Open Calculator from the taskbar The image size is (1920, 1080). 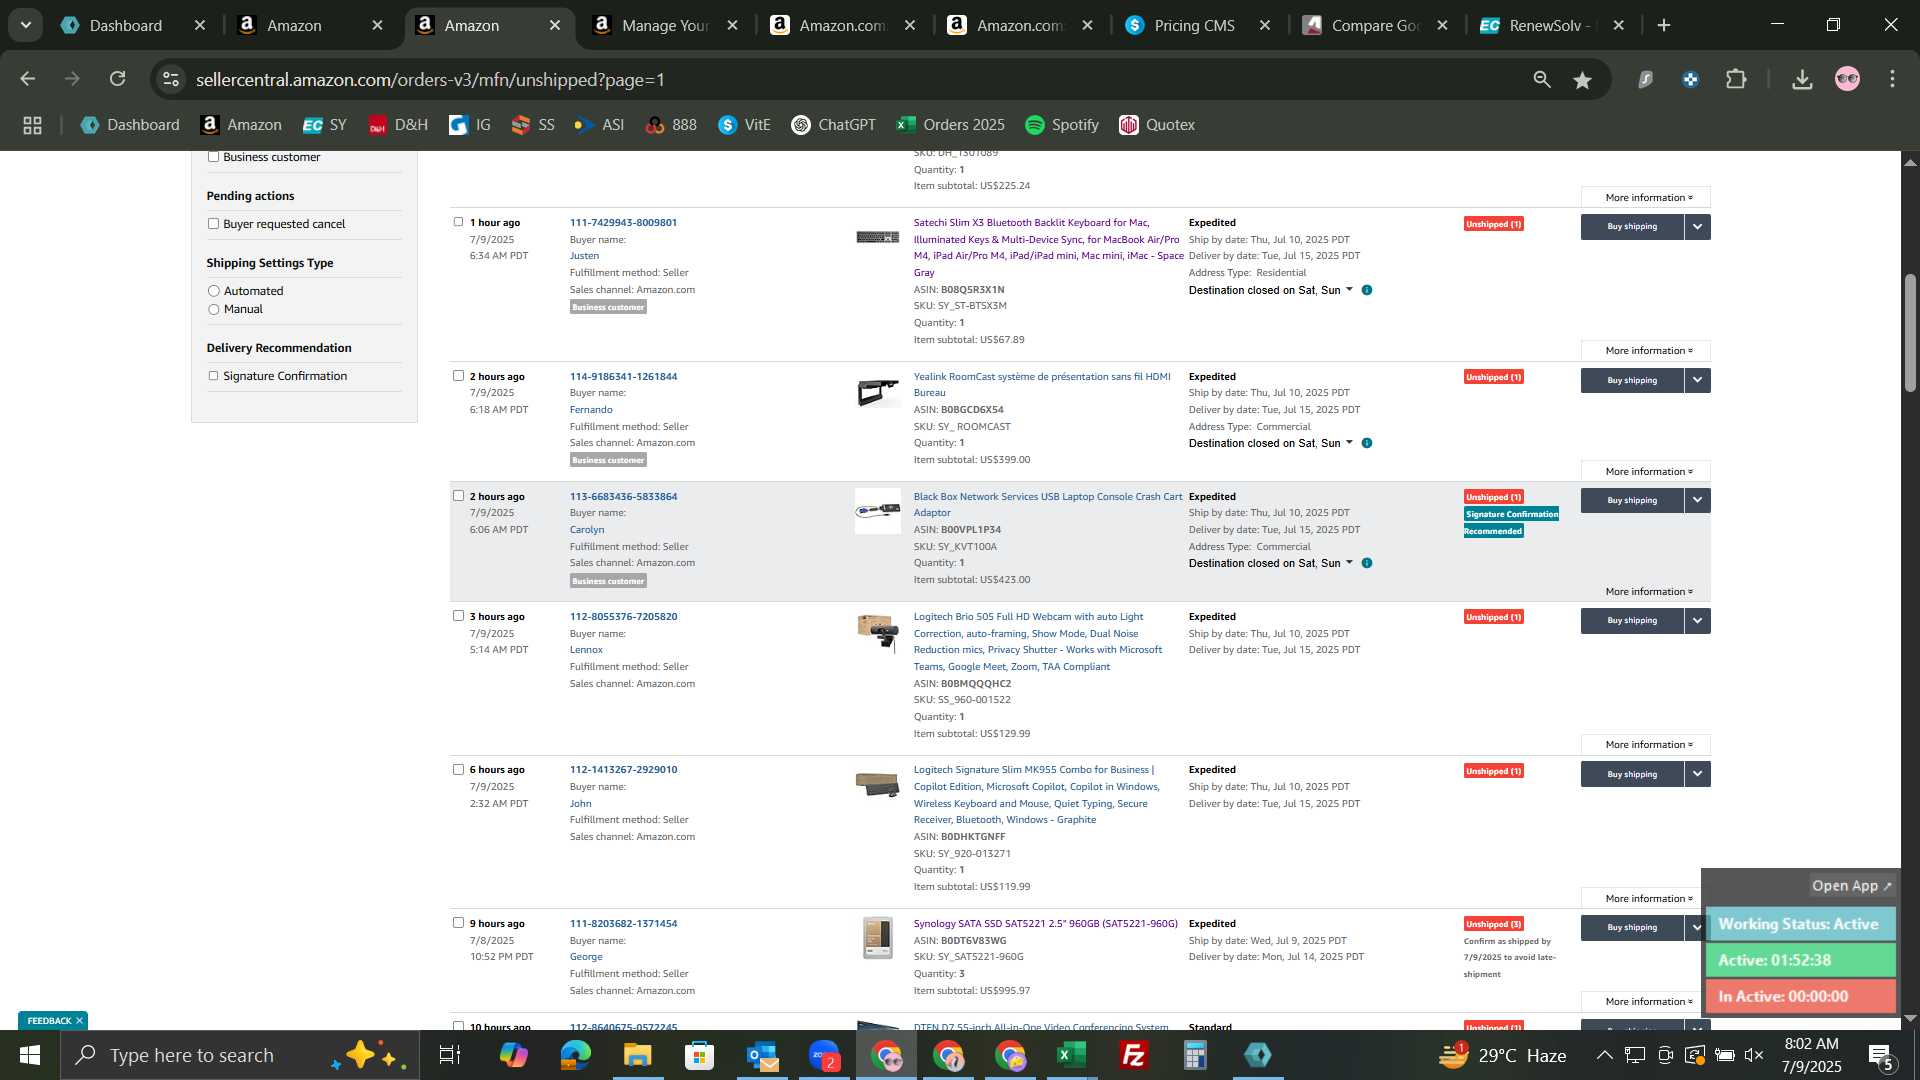[x=1195, y=1055]
